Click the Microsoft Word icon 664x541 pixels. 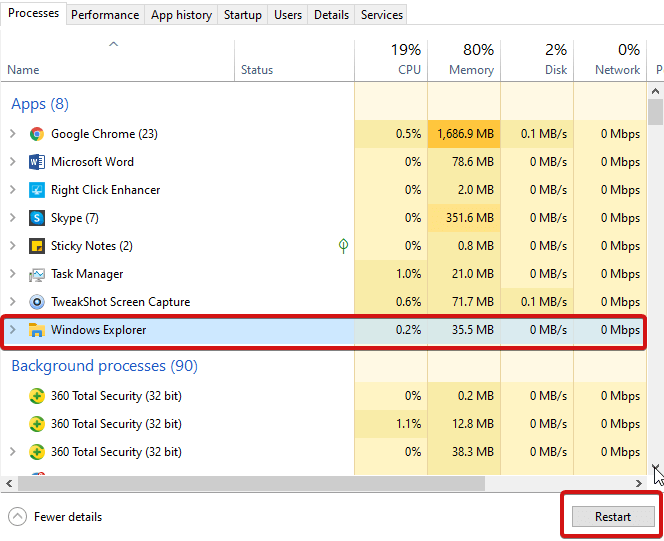(x=37, y=162)
